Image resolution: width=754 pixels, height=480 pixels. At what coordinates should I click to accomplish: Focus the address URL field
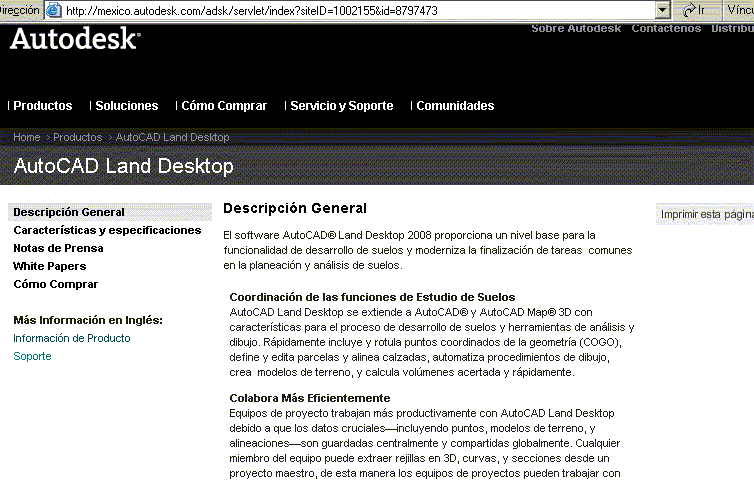tap(358, 10)
